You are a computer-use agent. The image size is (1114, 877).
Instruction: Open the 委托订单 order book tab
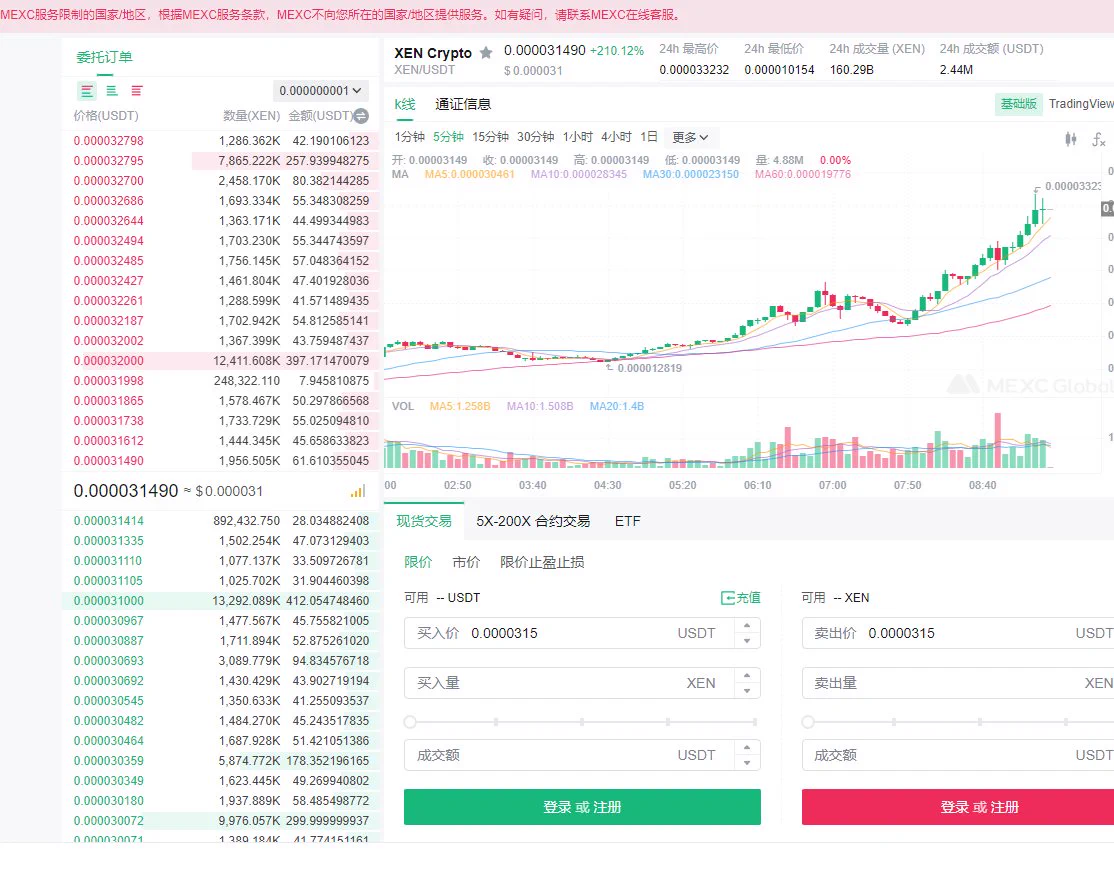[104, 58]
